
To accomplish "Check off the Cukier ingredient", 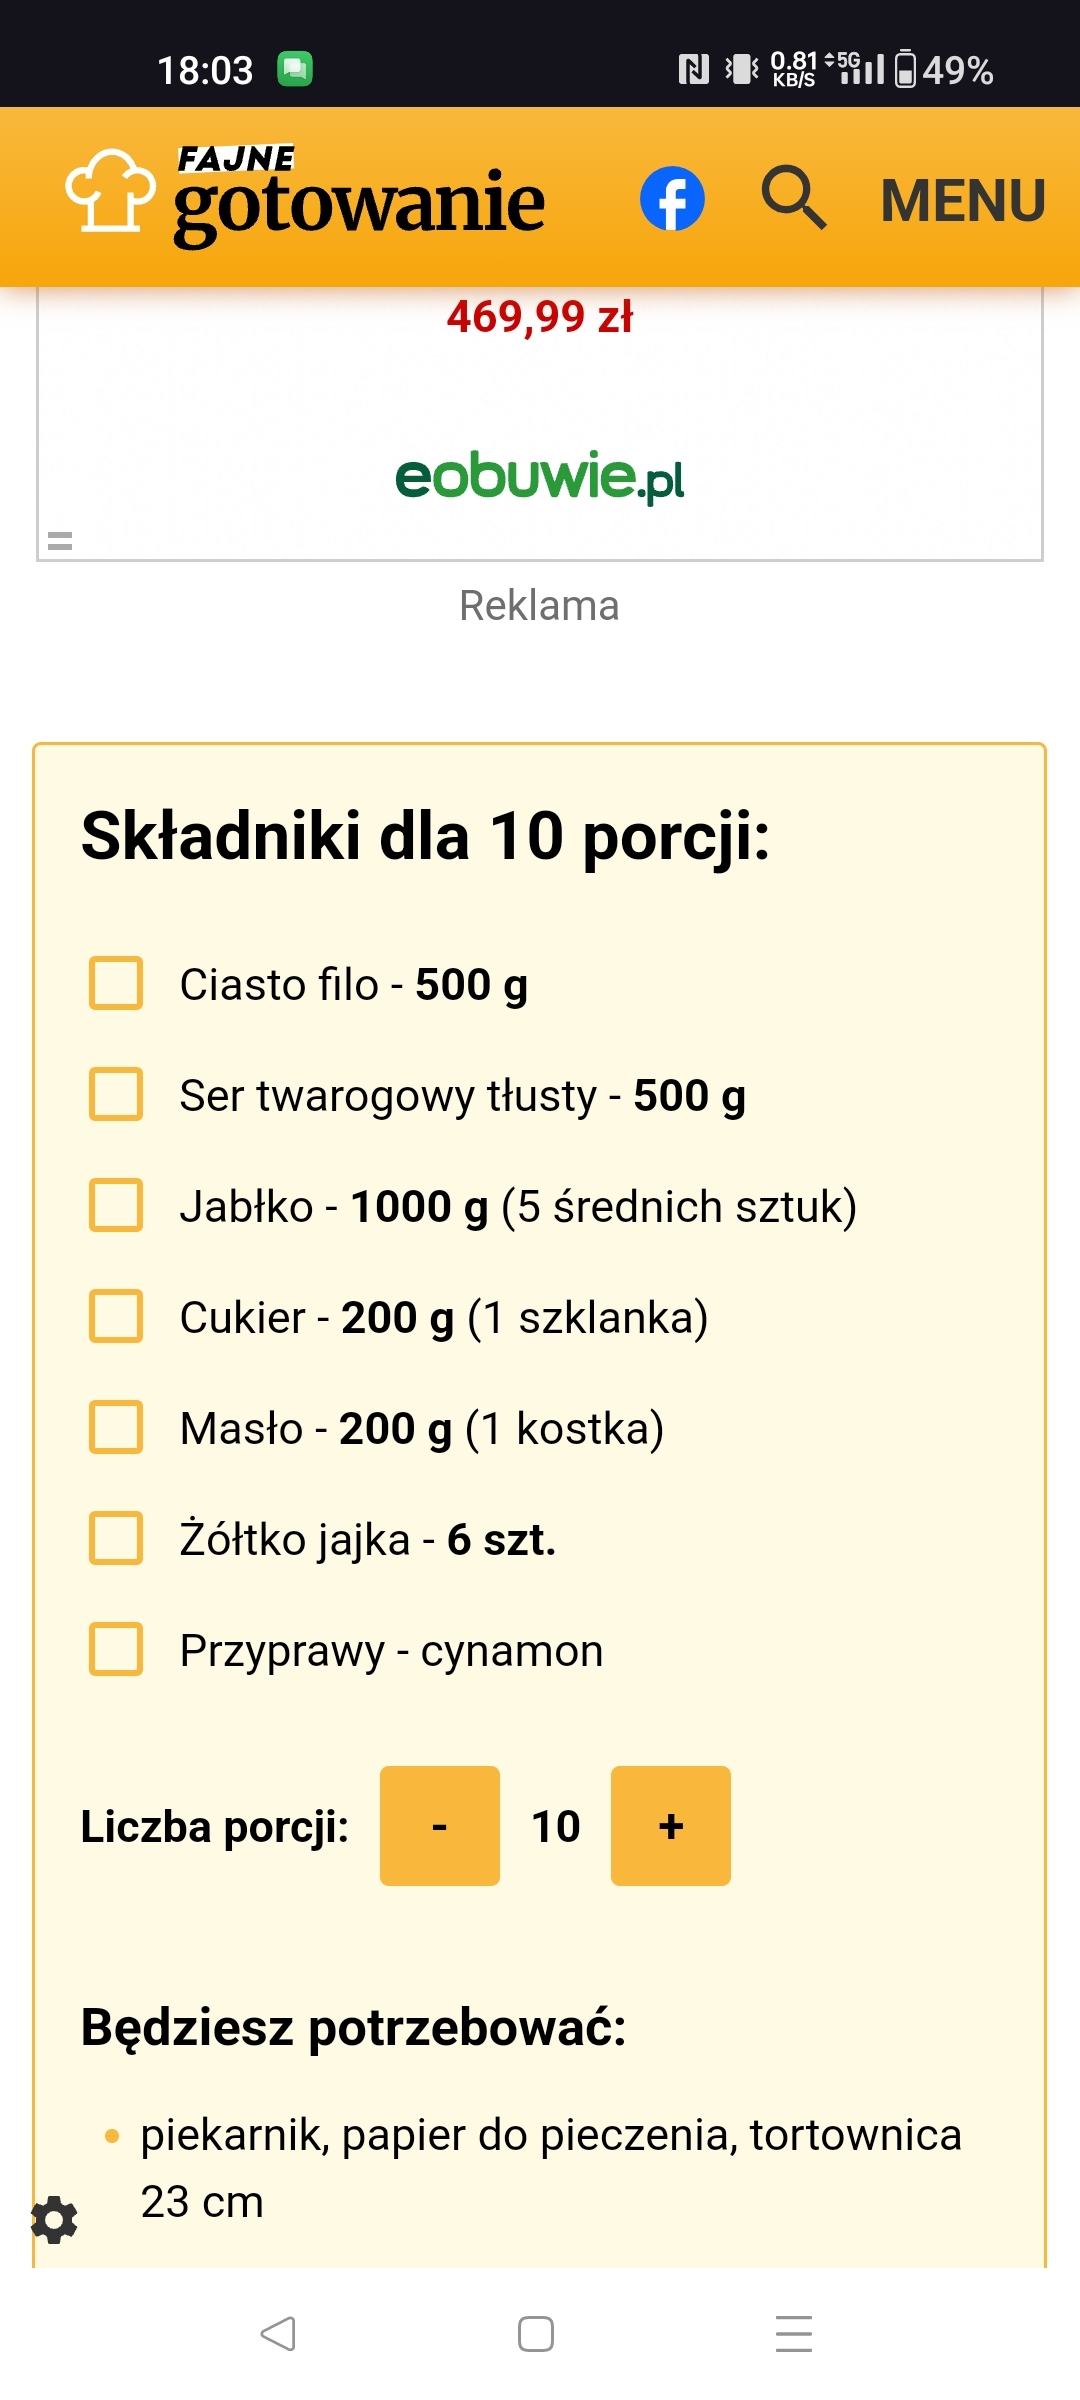I will [x=116, y=1317].
